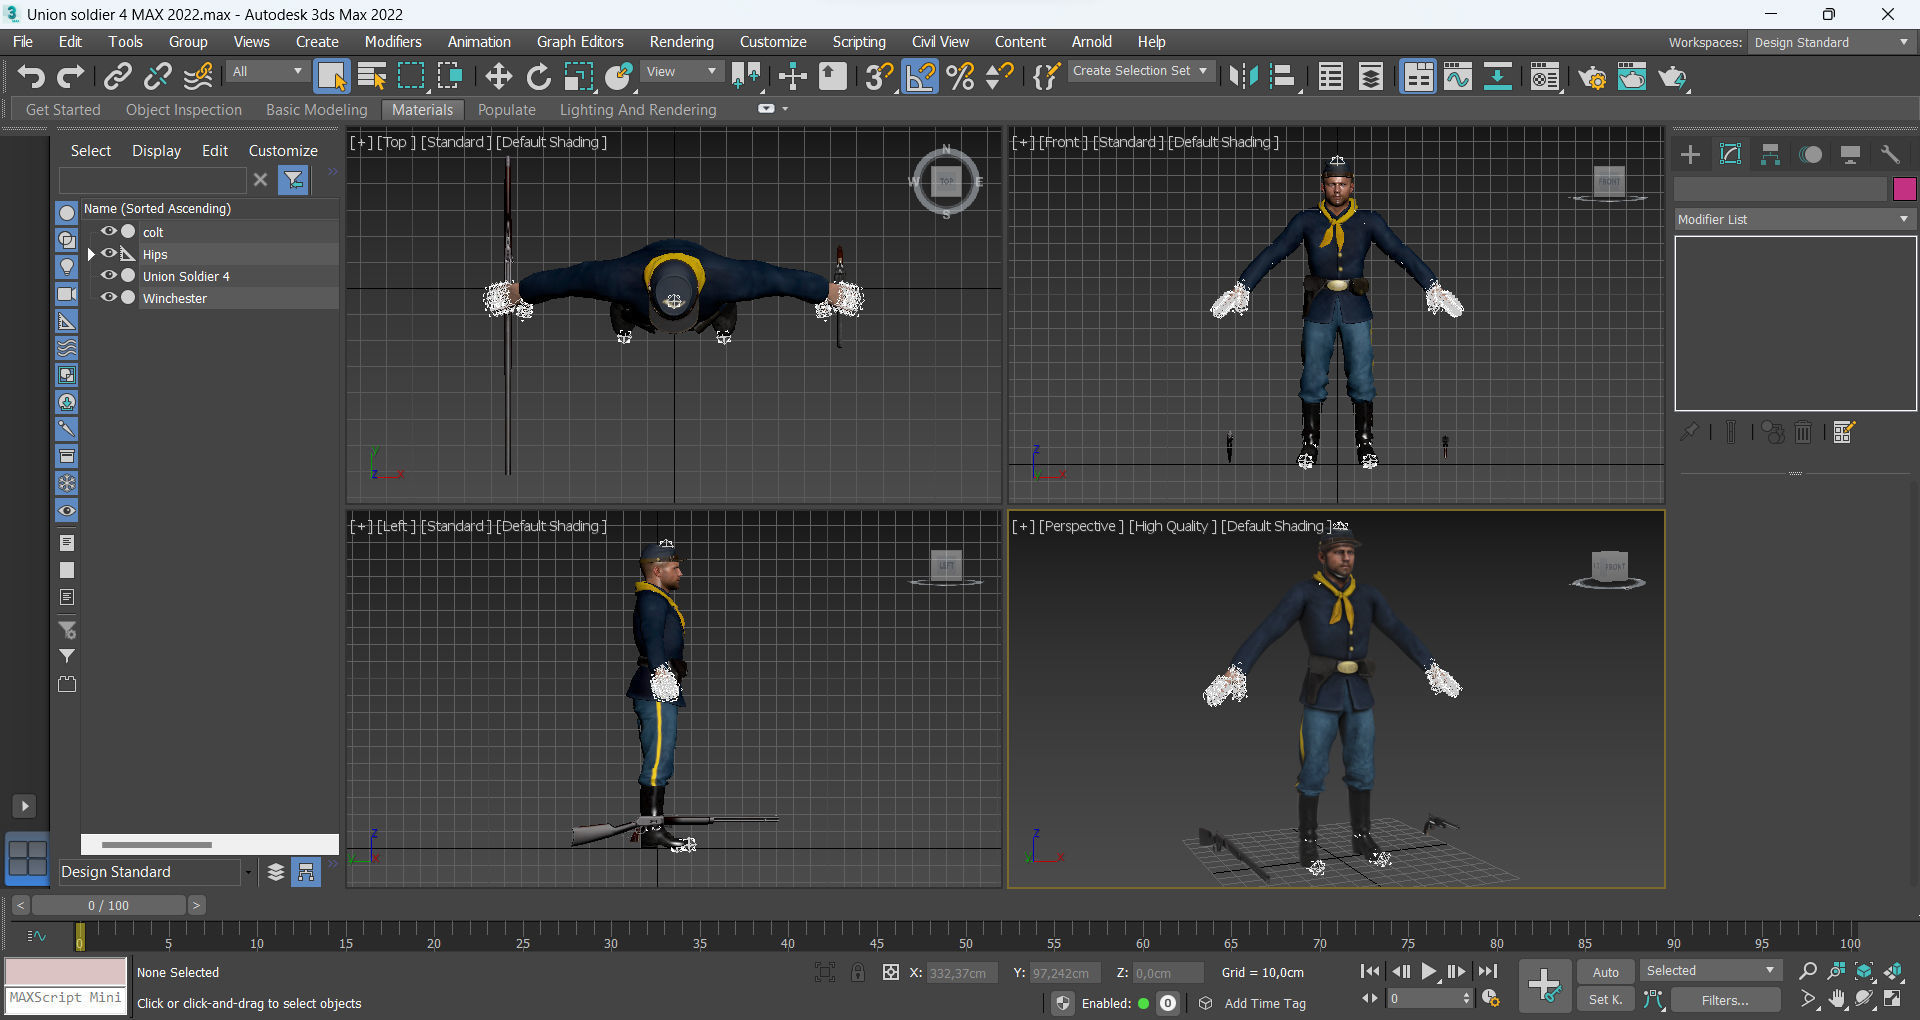Click the Top viewport ViewCube compass
Image resolution: width=1920 pixels, height=1020 pixels.
click(946, 181)
